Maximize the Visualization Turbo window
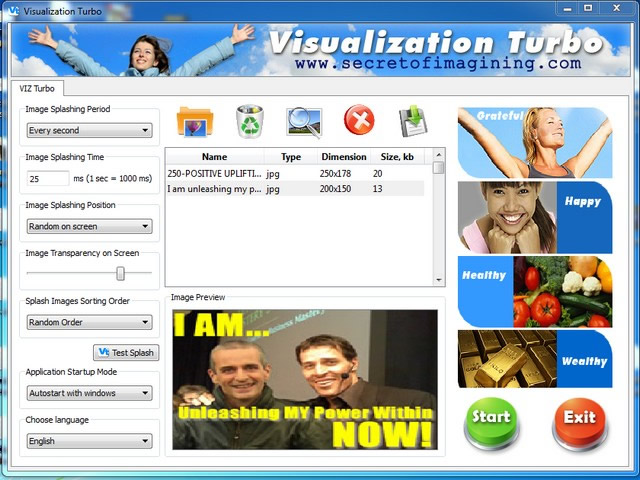This screenshot has width=640, height=480. (588, 9)
